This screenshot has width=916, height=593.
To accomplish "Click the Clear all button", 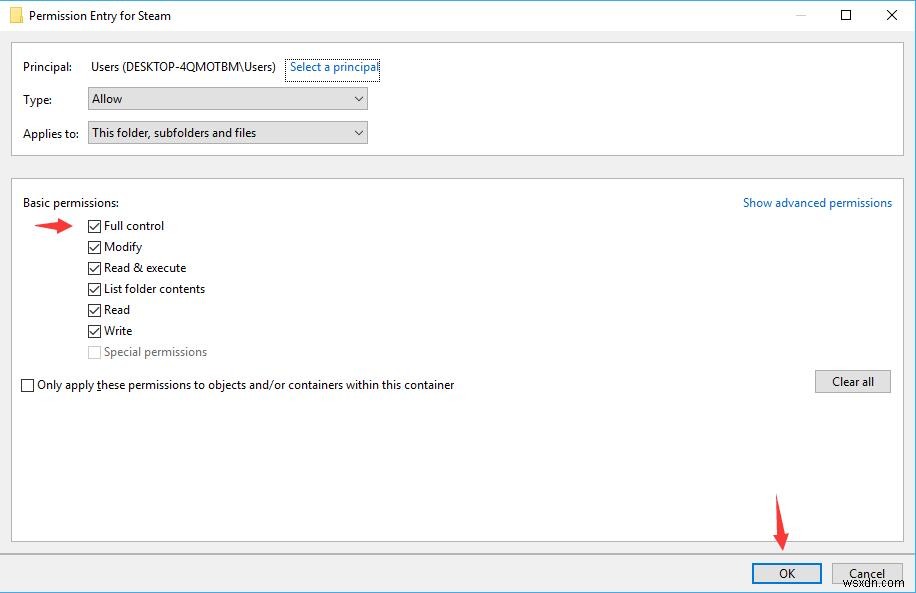I will [853, 382].
